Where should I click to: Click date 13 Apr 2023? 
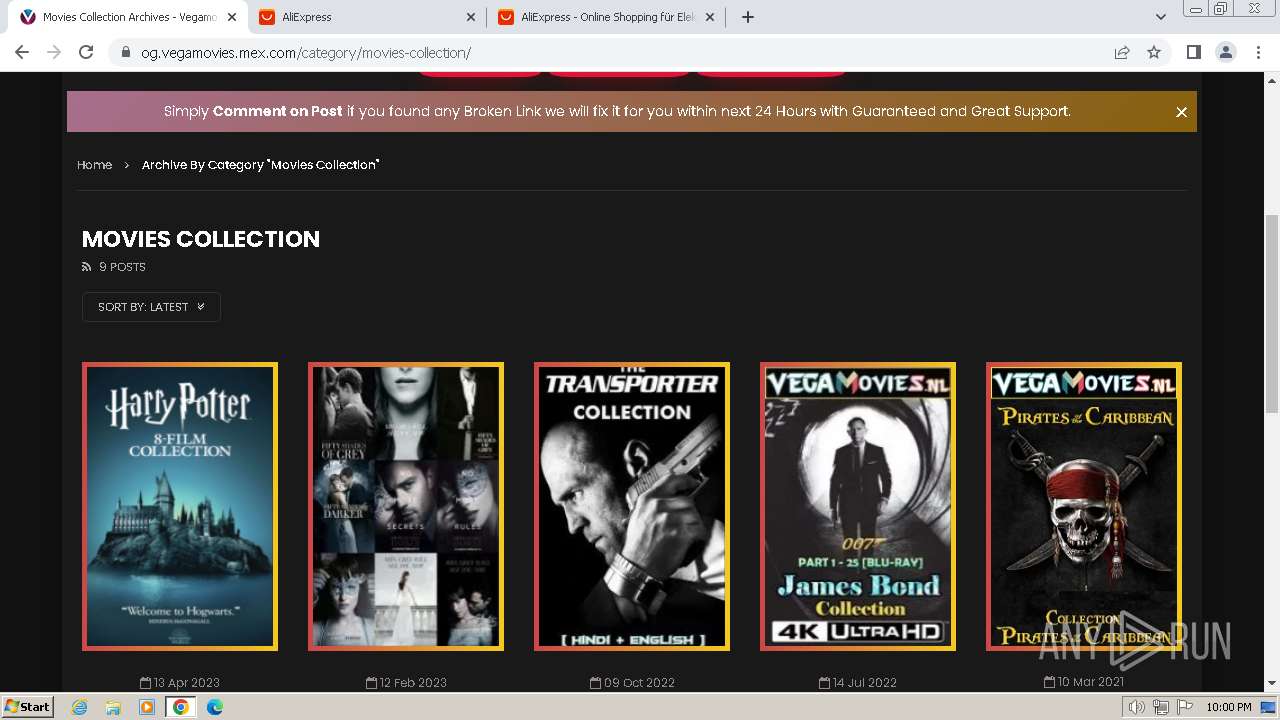180,683
